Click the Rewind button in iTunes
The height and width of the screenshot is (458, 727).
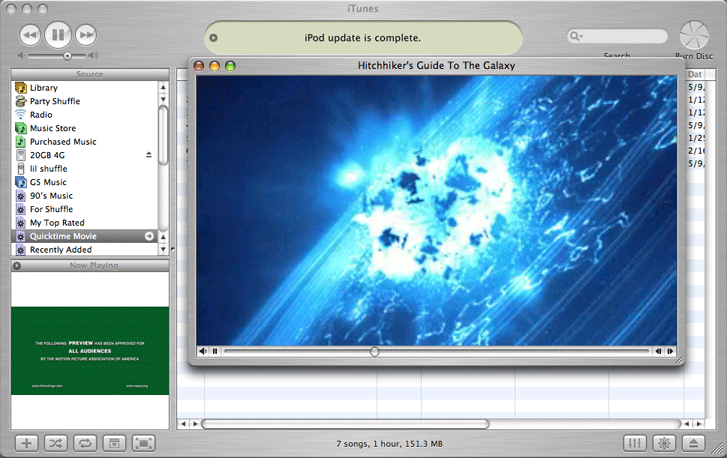(30, 35)
